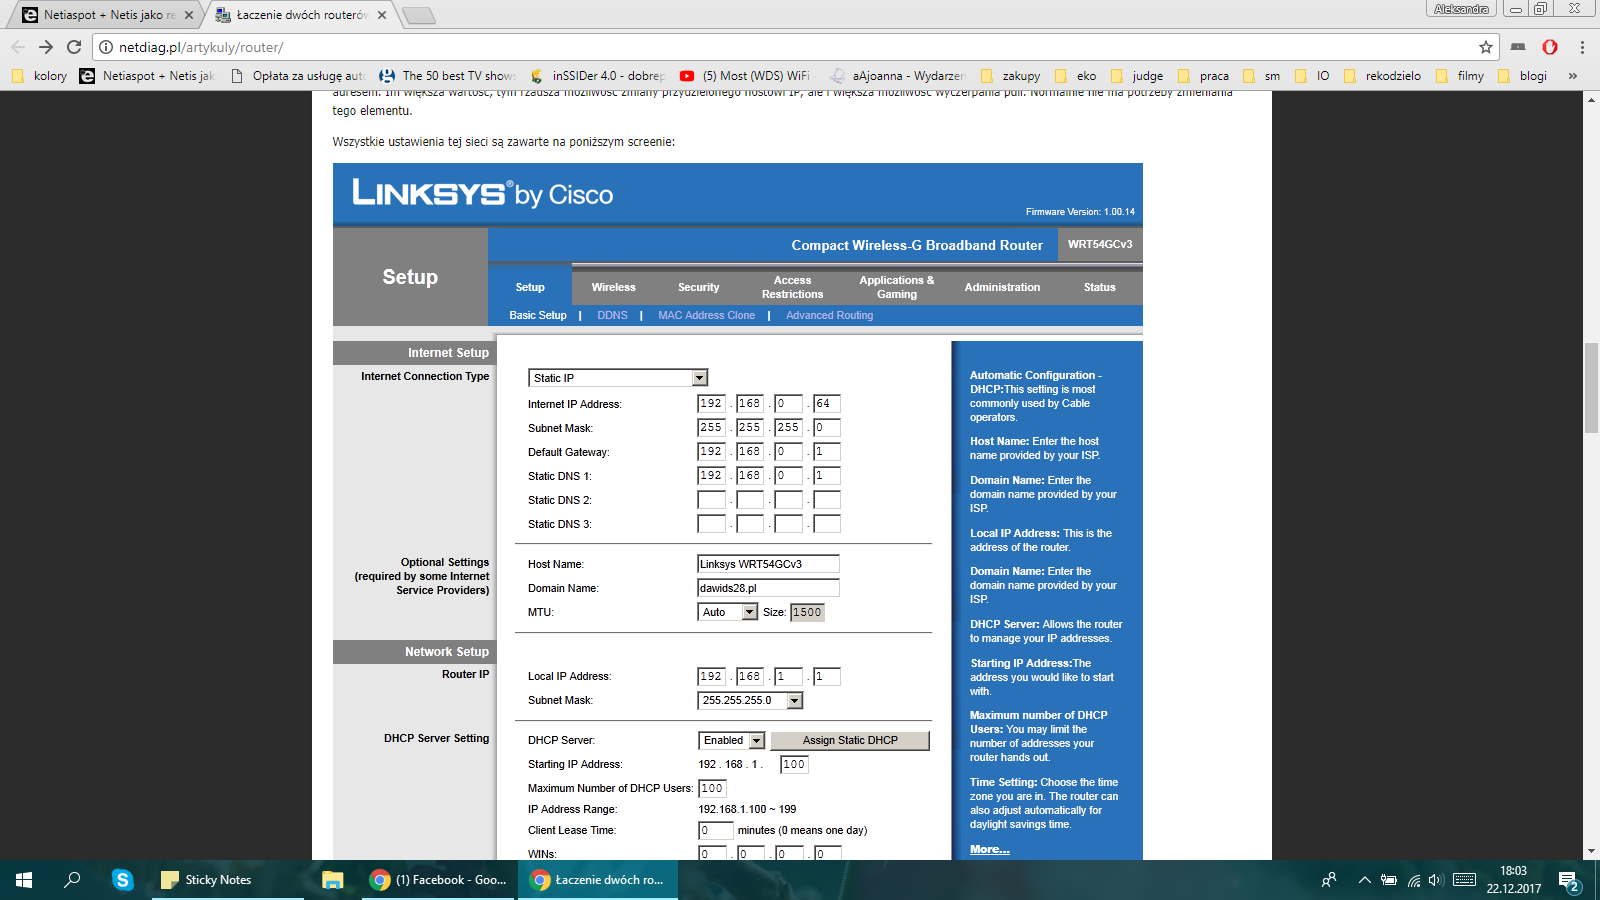Open the Windows Start menu
This screenshot has width=1600, height=900.
pos(24,880)
